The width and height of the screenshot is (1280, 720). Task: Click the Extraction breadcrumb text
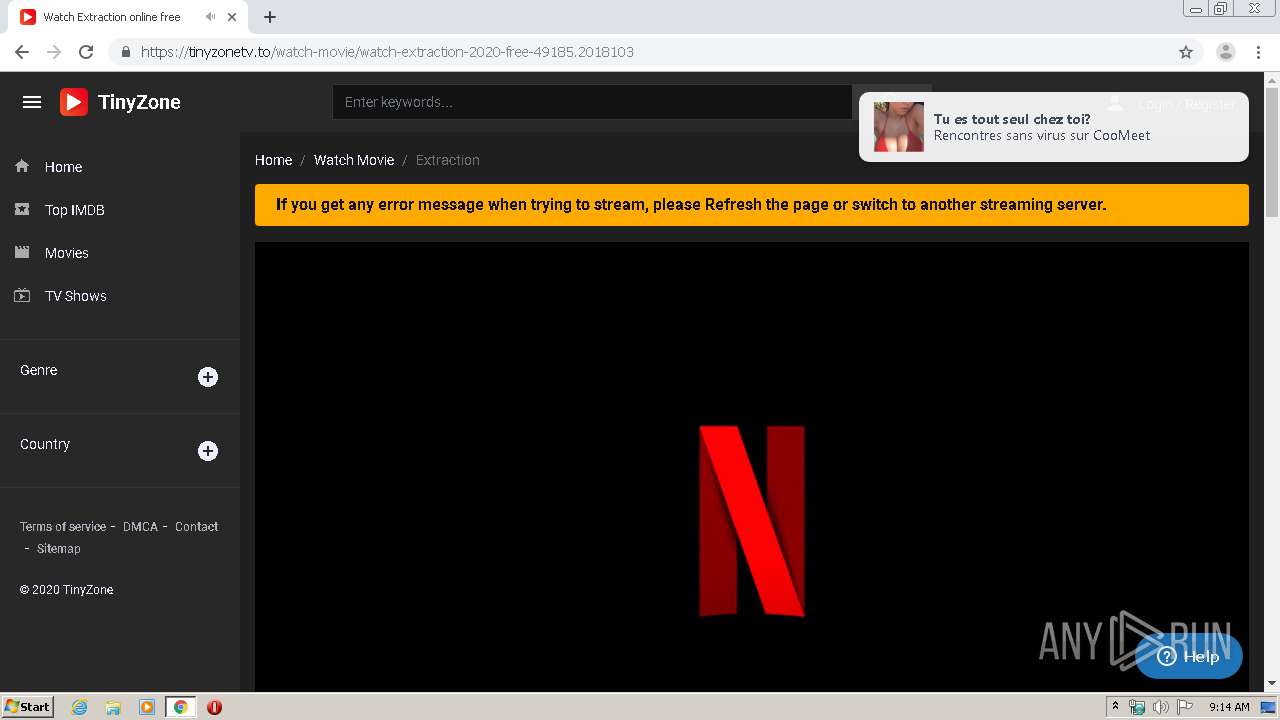(448, 160)
